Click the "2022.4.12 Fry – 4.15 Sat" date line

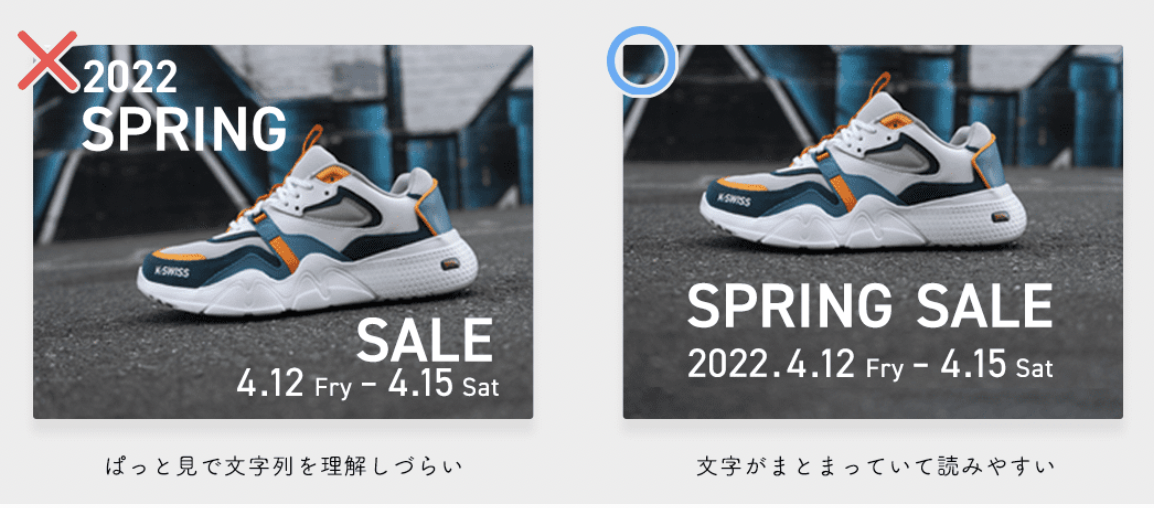pyautogui.click(x=869, y=364)
